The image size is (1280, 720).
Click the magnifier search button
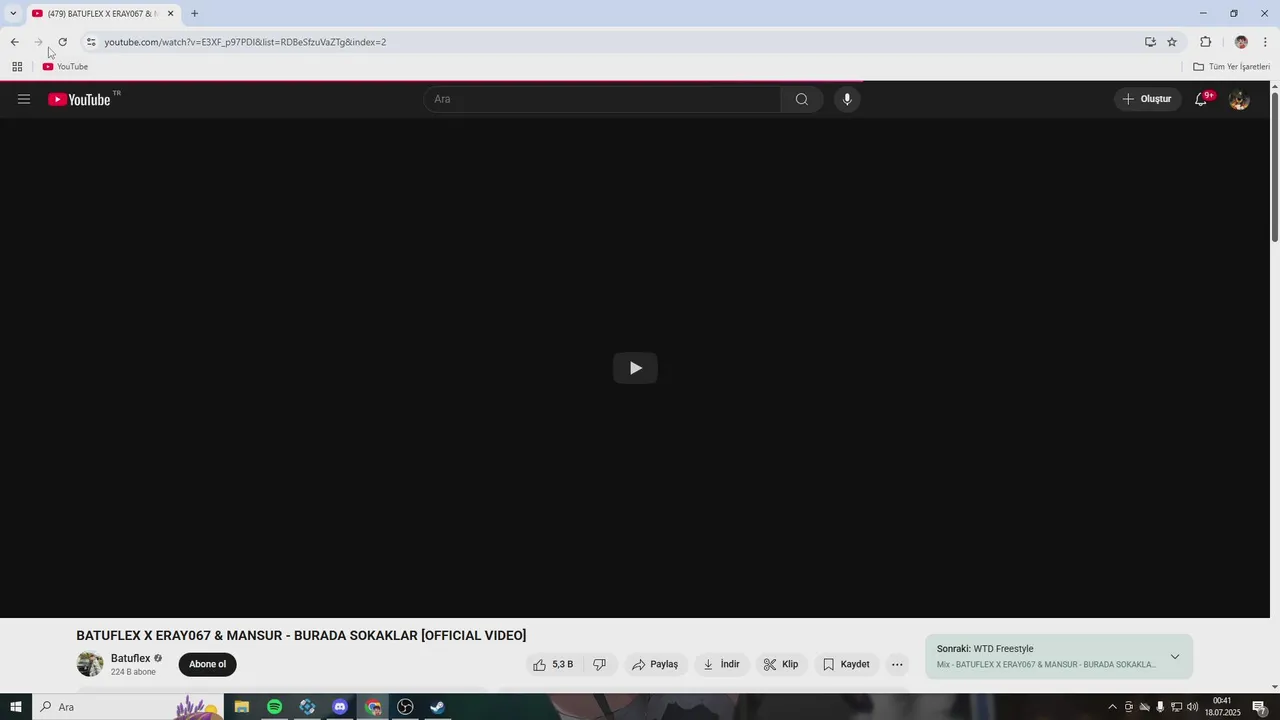[802, 99]
